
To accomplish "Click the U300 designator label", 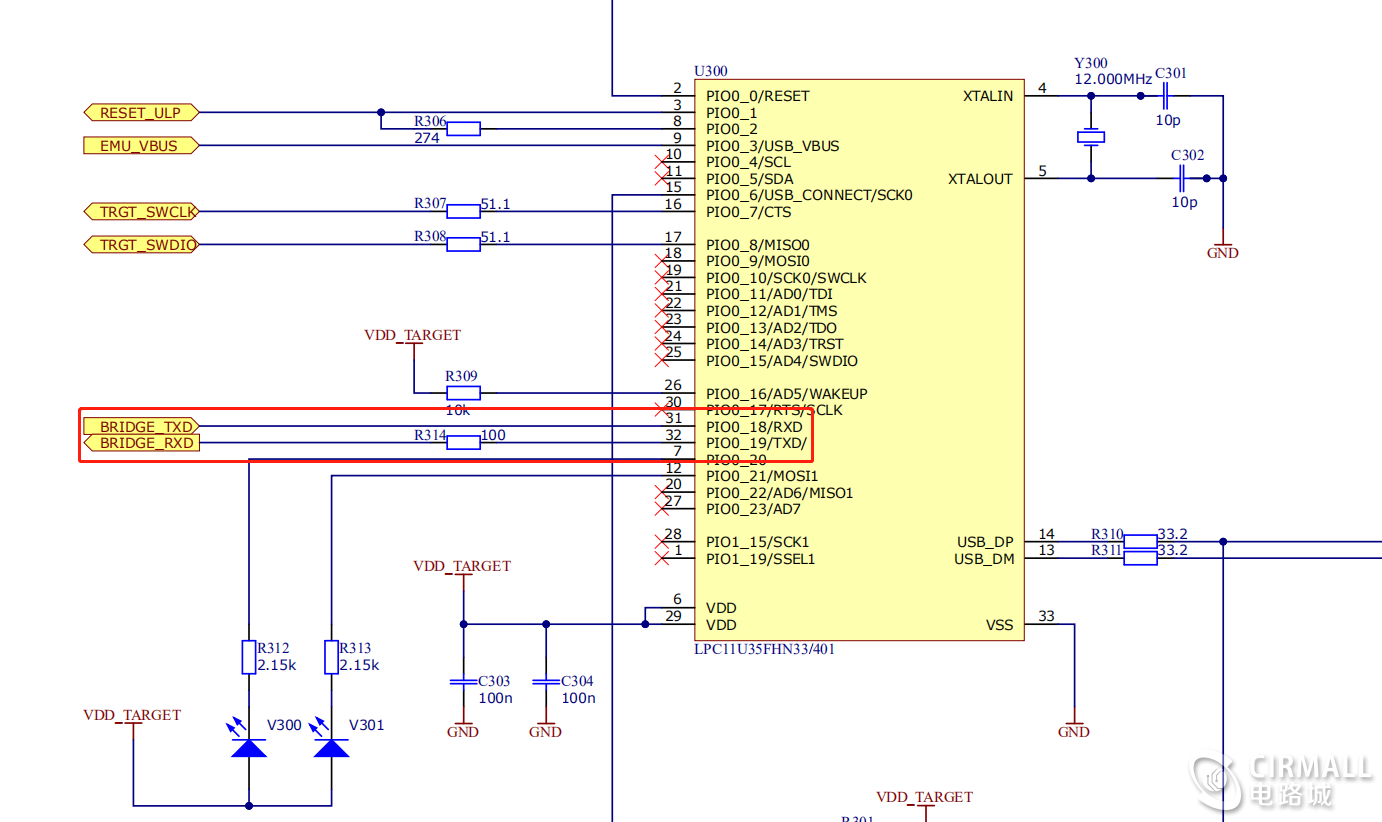I will (x=711, y=71).
